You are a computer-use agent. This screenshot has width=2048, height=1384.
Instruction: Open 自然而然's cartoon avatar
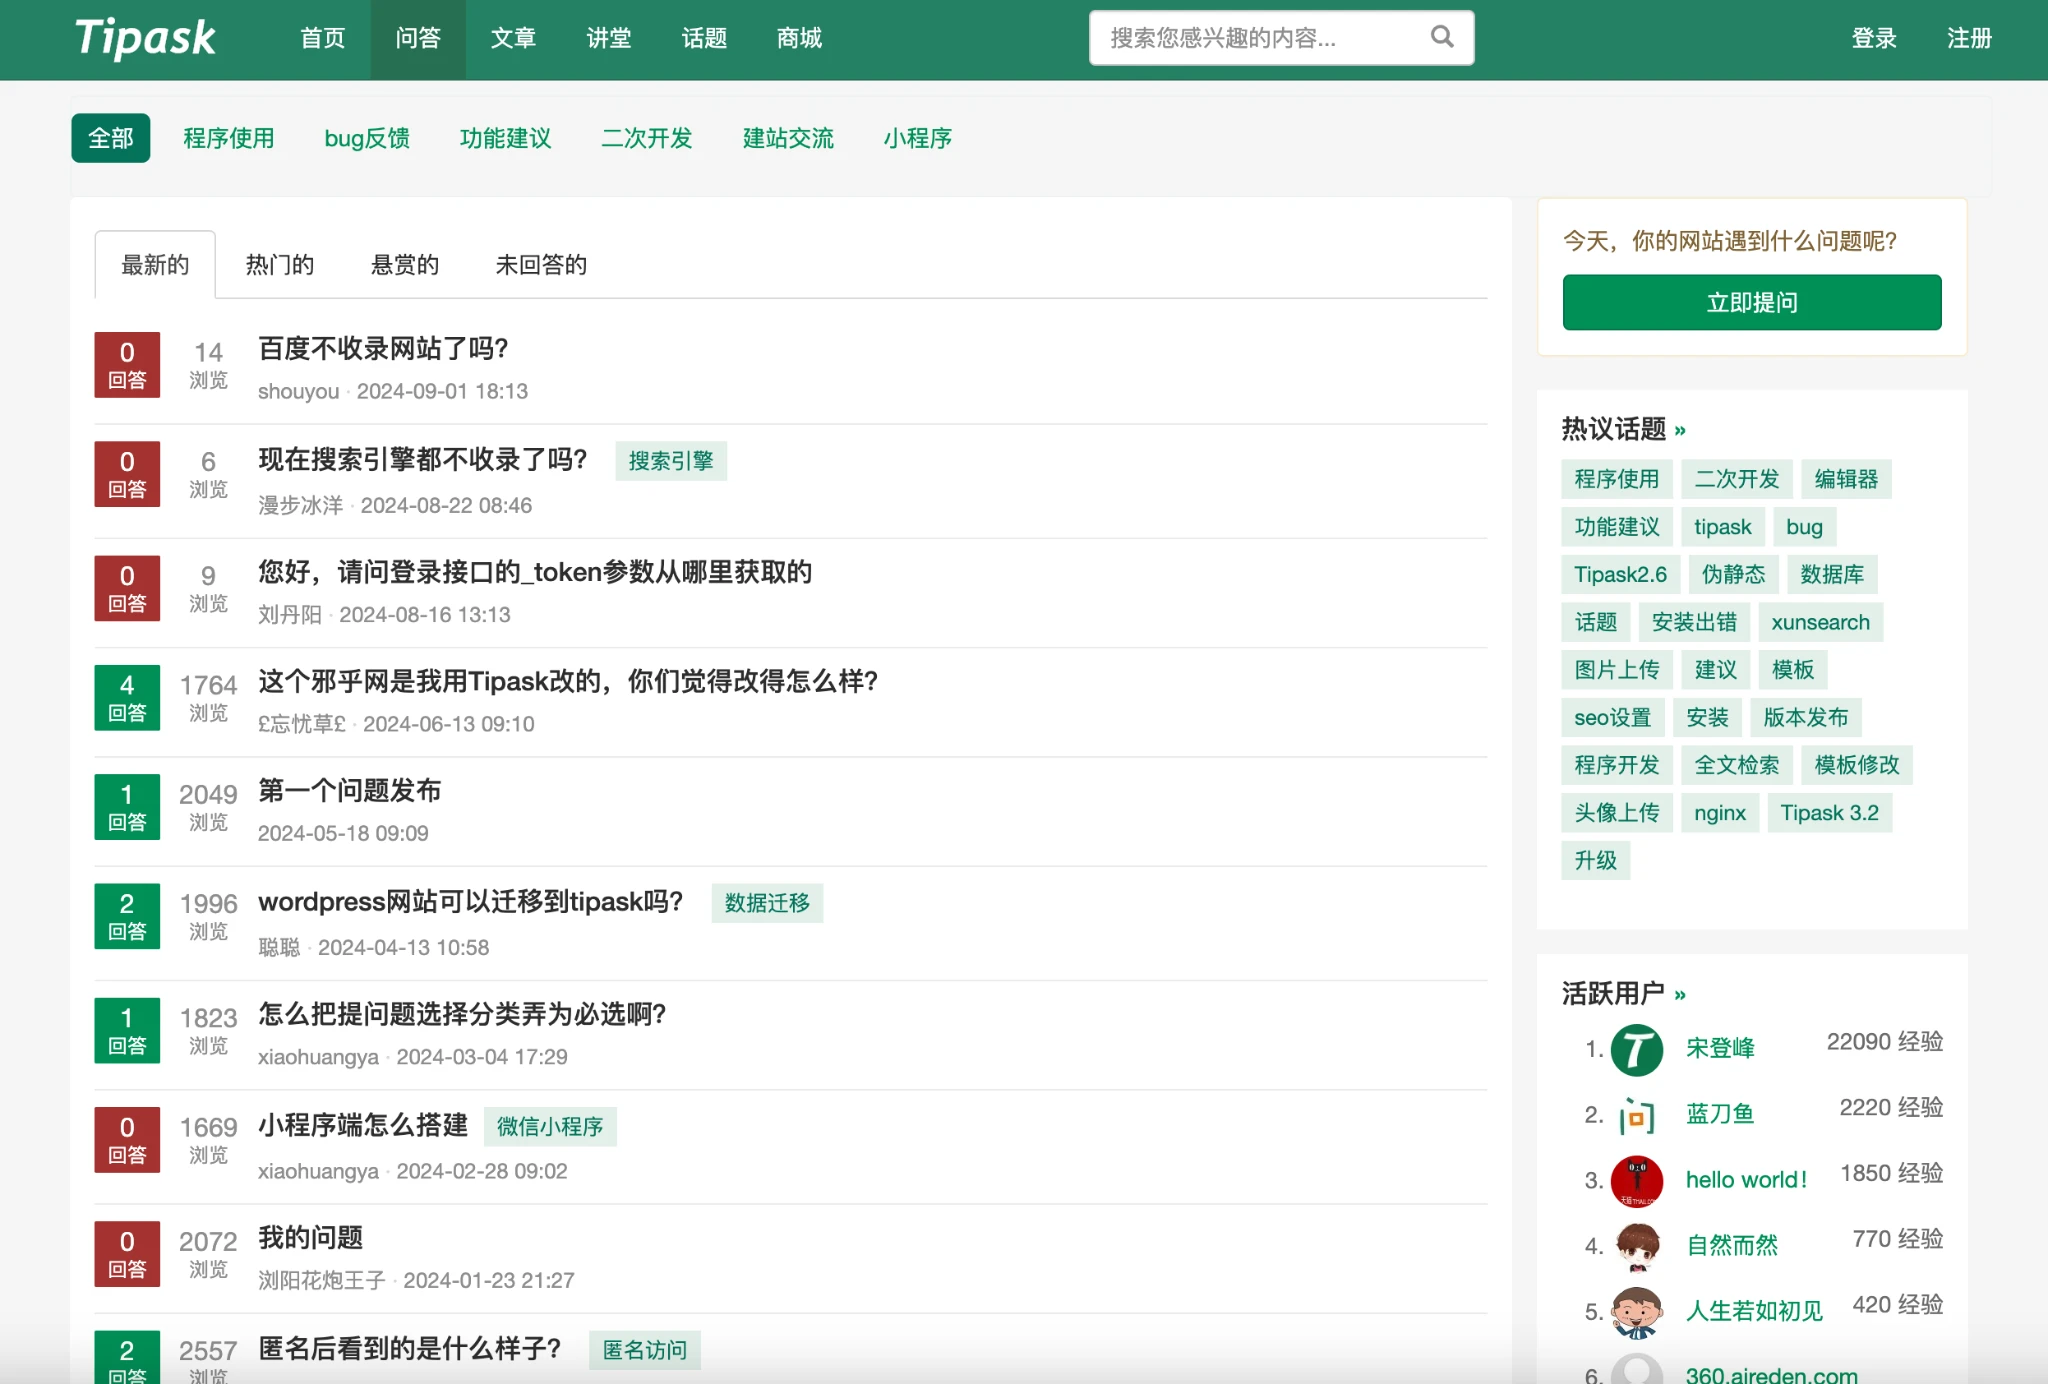[1637, 1246]
